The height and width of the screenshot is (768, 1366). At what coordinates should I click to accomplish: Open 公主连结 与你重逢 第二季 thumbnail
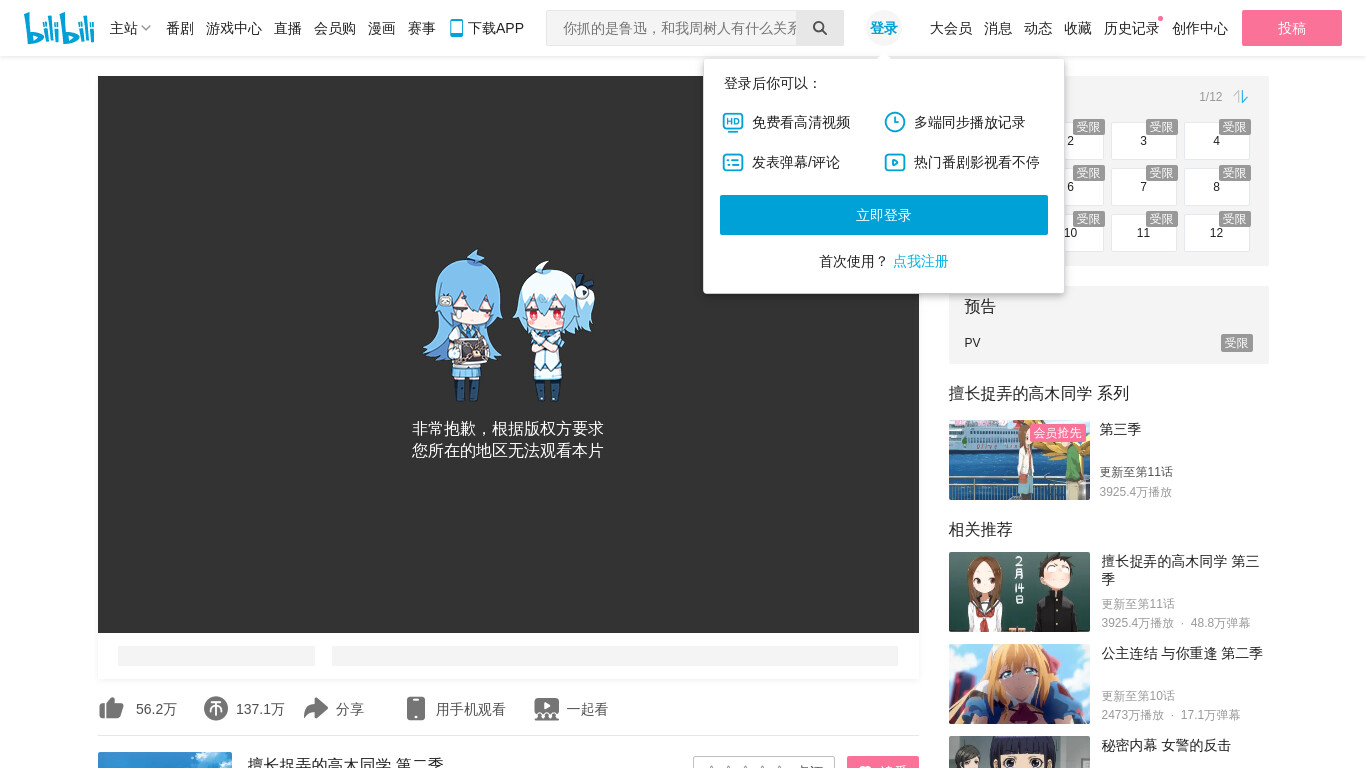click(x=1019, y=684)
